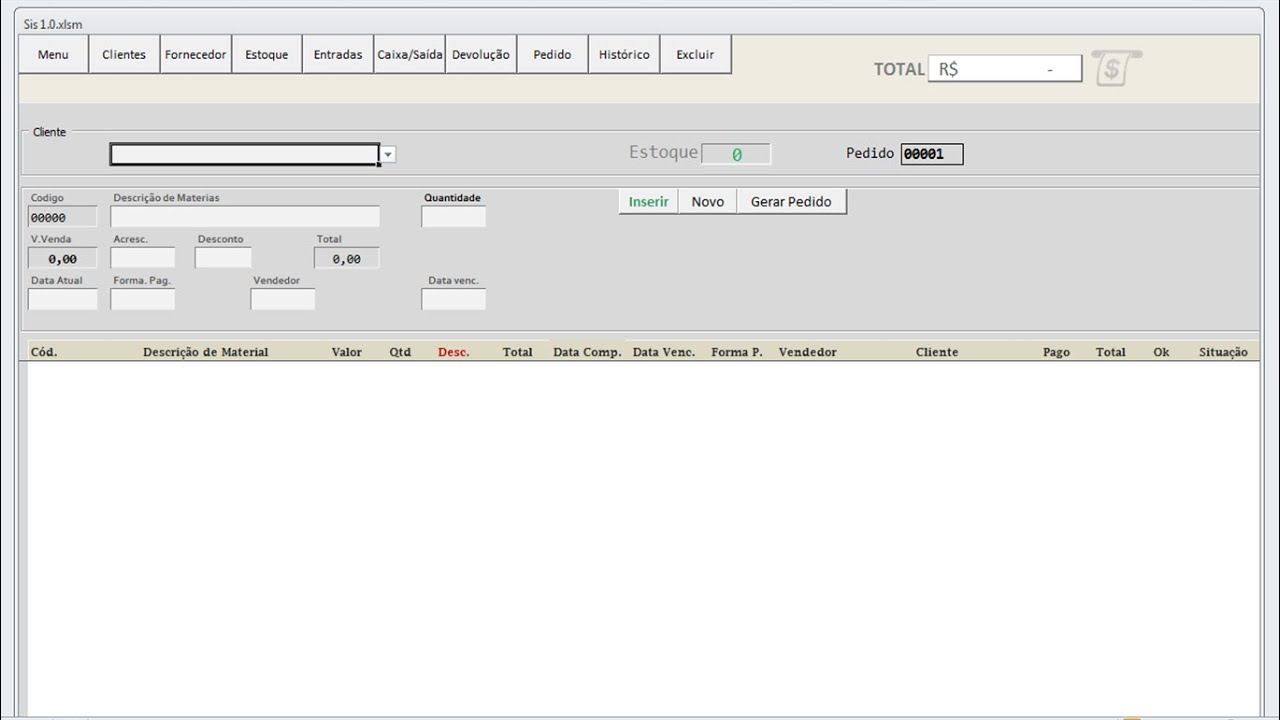The height and width of the screenshot is (720, 1280).
Task: Go to the Clientes section
Action: [x=124, y=55]
